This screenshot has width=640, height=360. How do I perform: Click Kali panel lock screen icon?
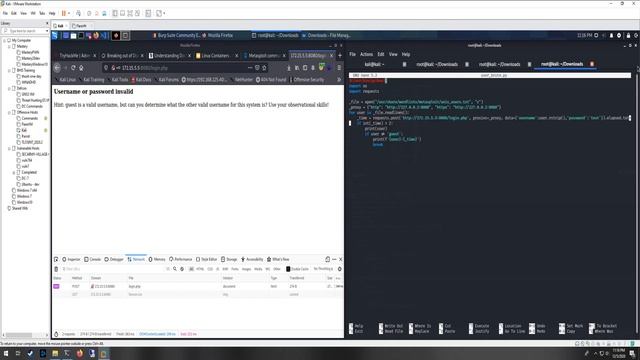point(628,36)
